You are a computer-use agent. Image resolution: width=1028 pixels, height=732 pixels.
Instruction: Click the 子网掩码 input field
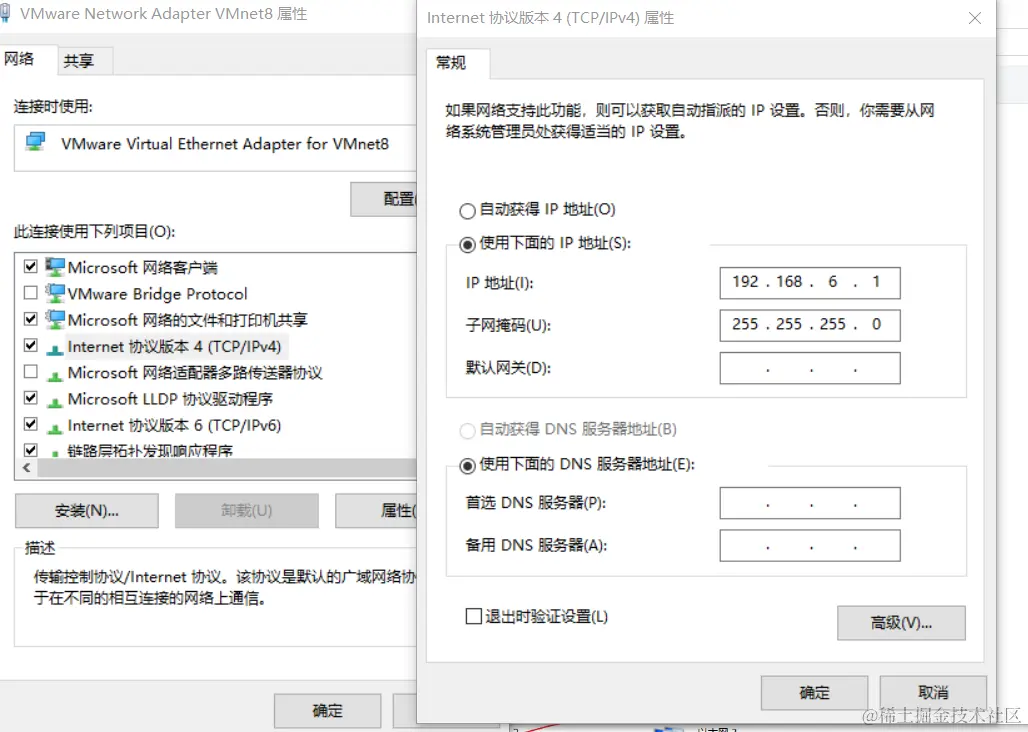click(810, 325)
